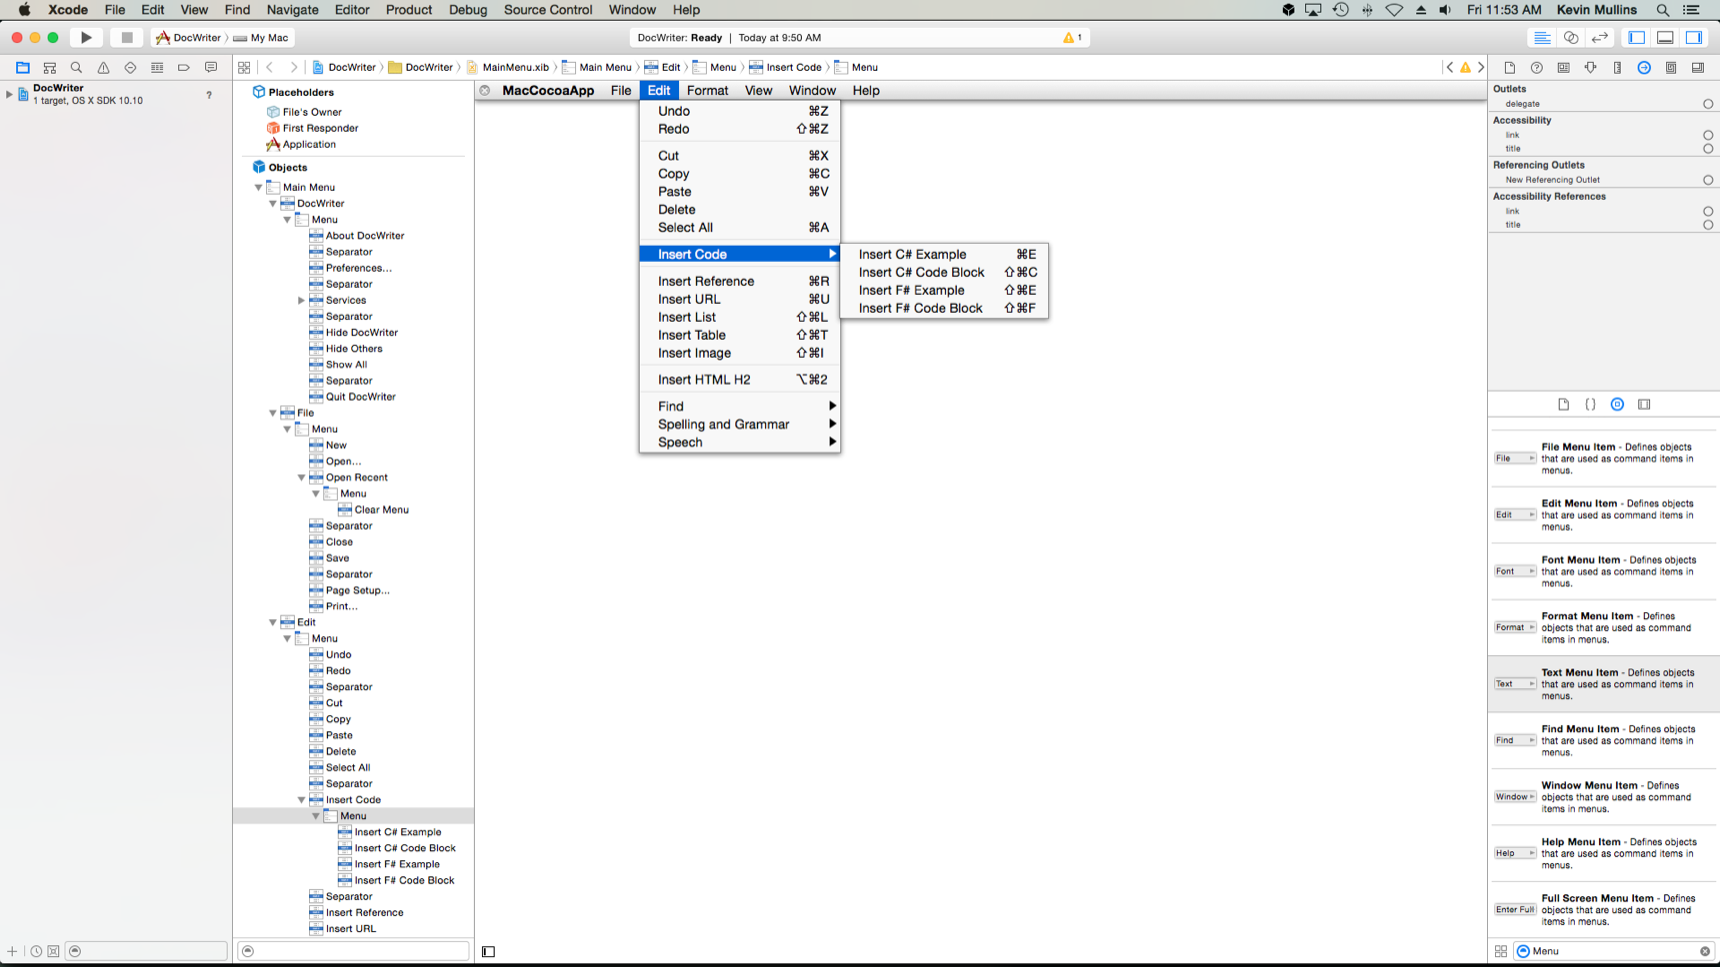This screenshot has height=967, width=1720.
Task: Click MainMenu.xib in the jump bar
Action: (x=507, y=67)
